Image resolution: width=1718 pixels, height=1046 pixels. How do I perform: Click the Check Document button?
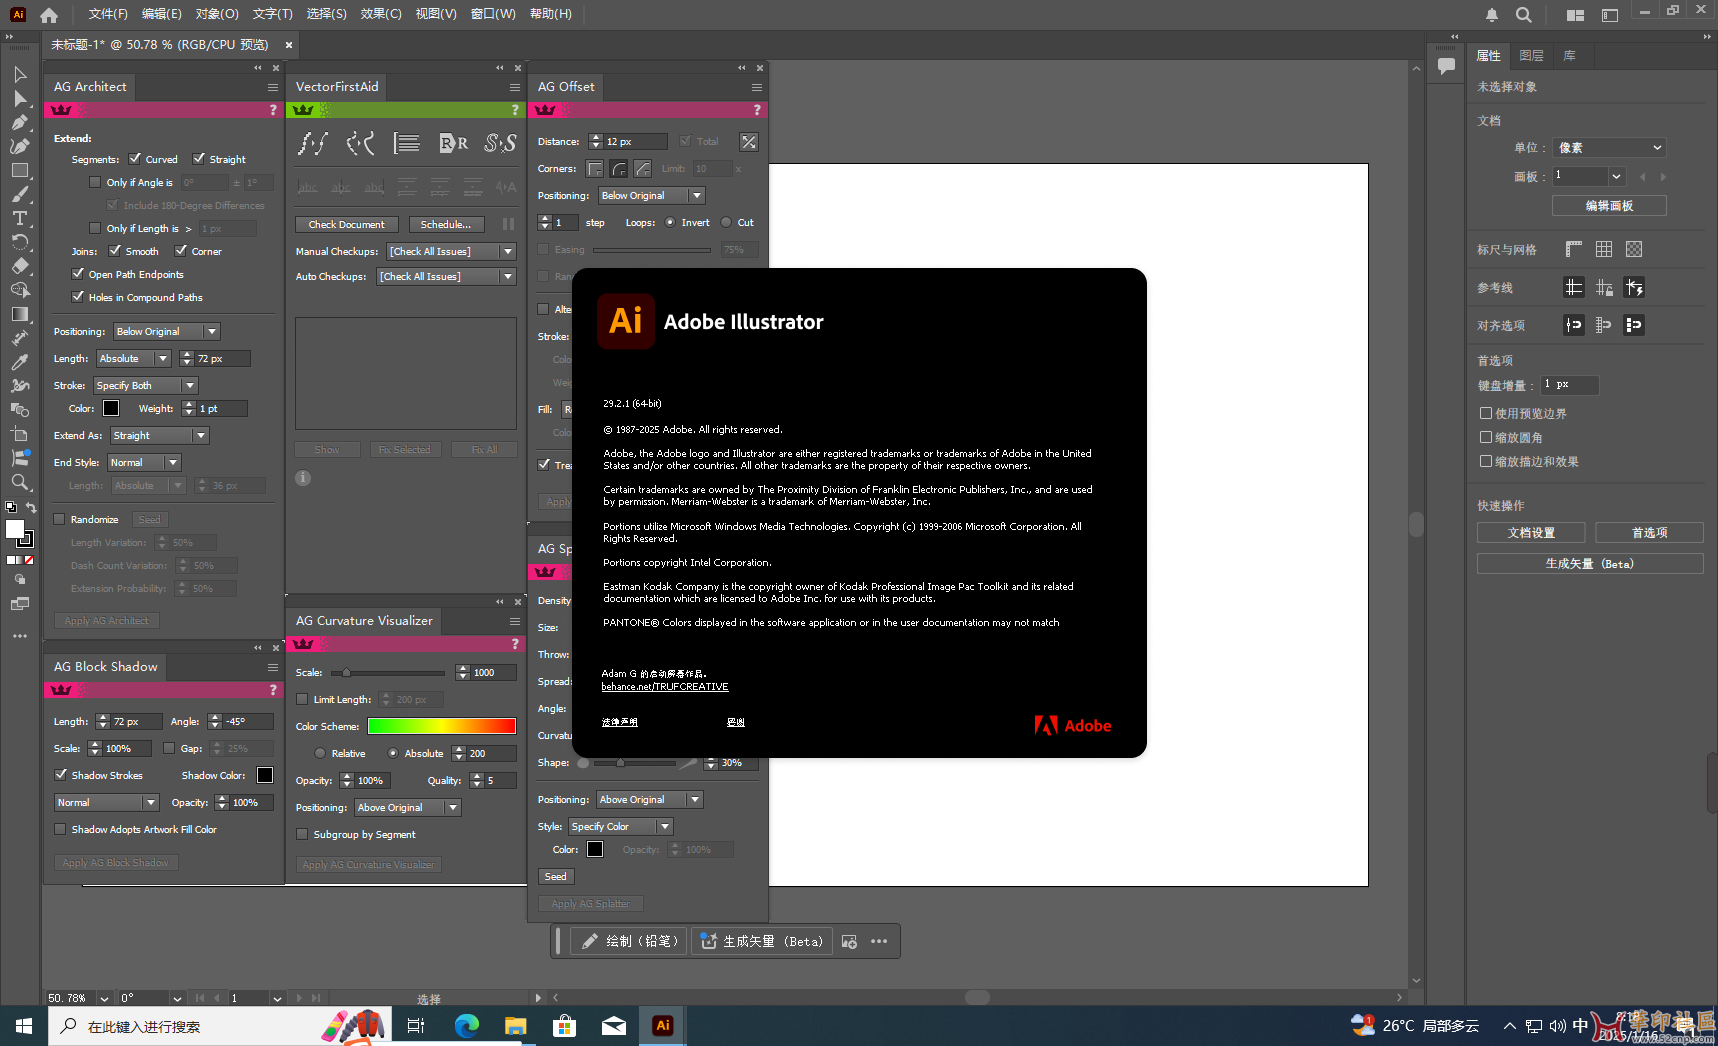coord(346,225)
